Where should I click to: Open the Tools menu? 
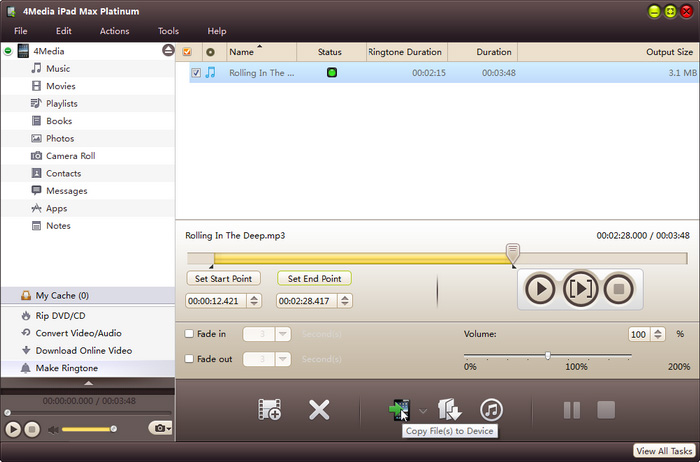168,31
